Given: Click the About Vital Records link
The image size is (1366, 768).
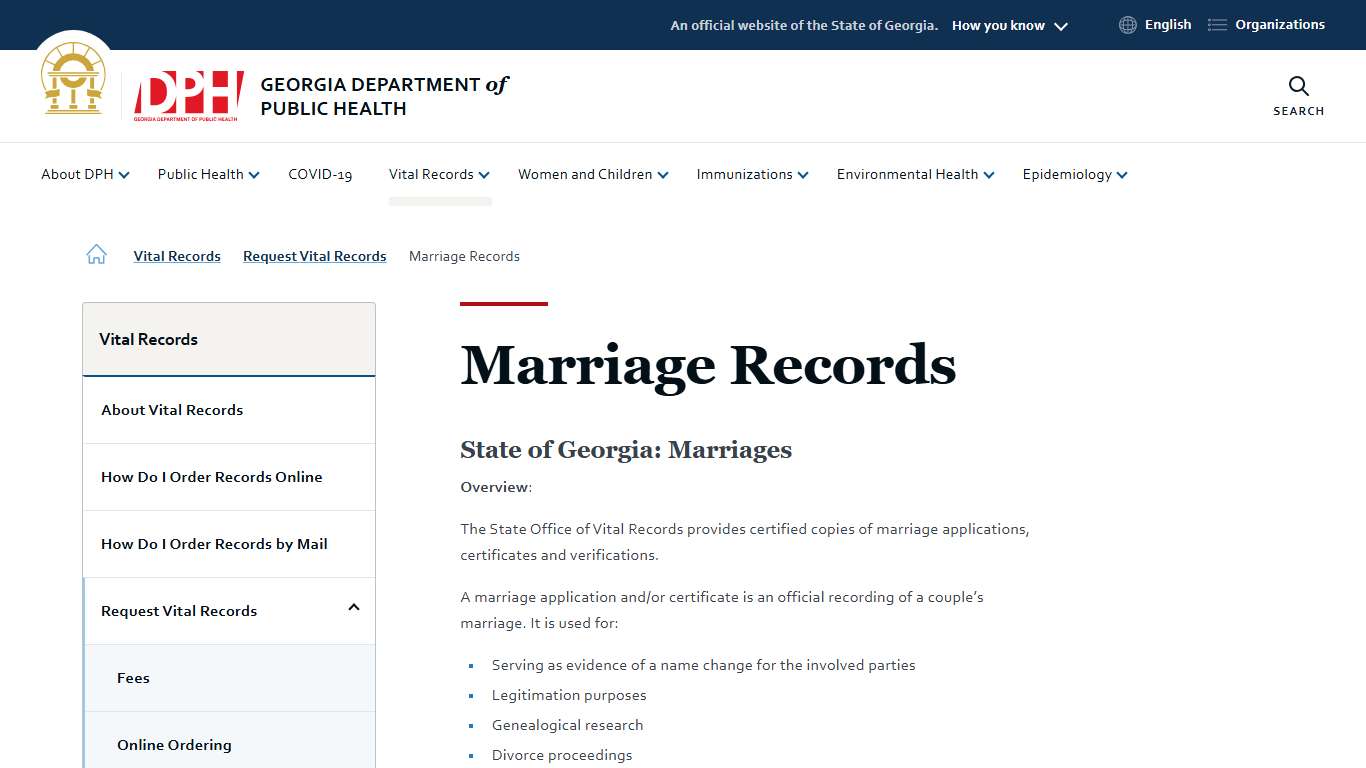Looking at the screenshot, I should pyautogui.click(x=171, y=410).
